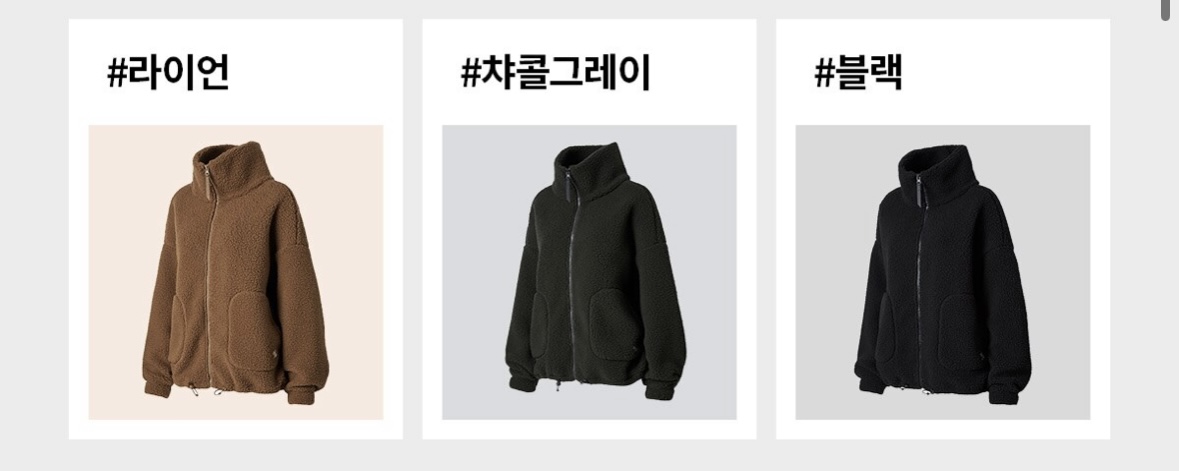Click the #블랙 color label
This screenshot has width=1179, height=471.
[x=859, y=73]
